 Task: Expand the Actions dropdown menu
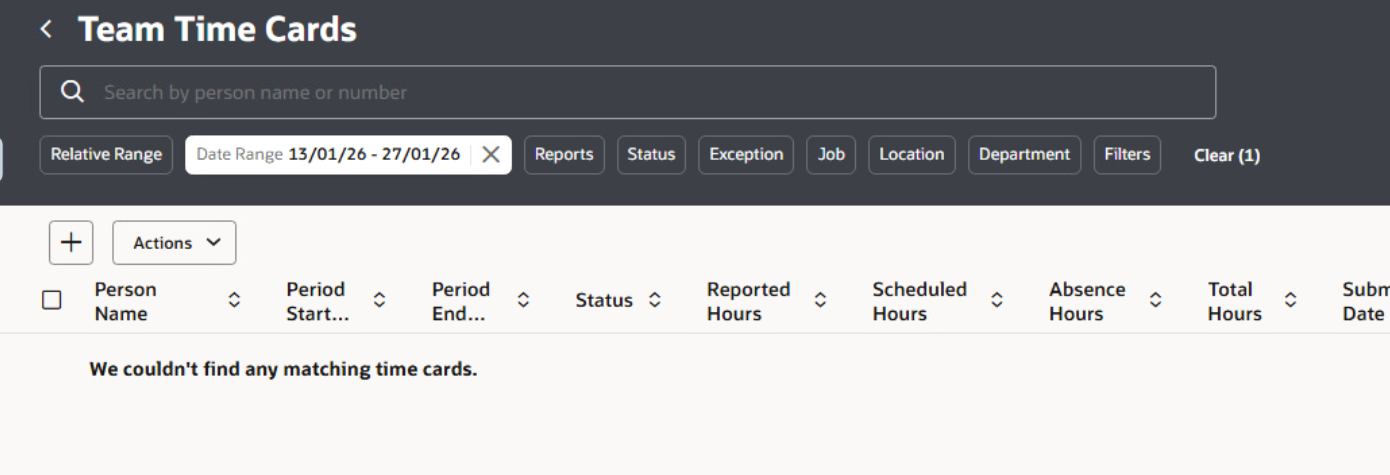click(x=174, y=243)
